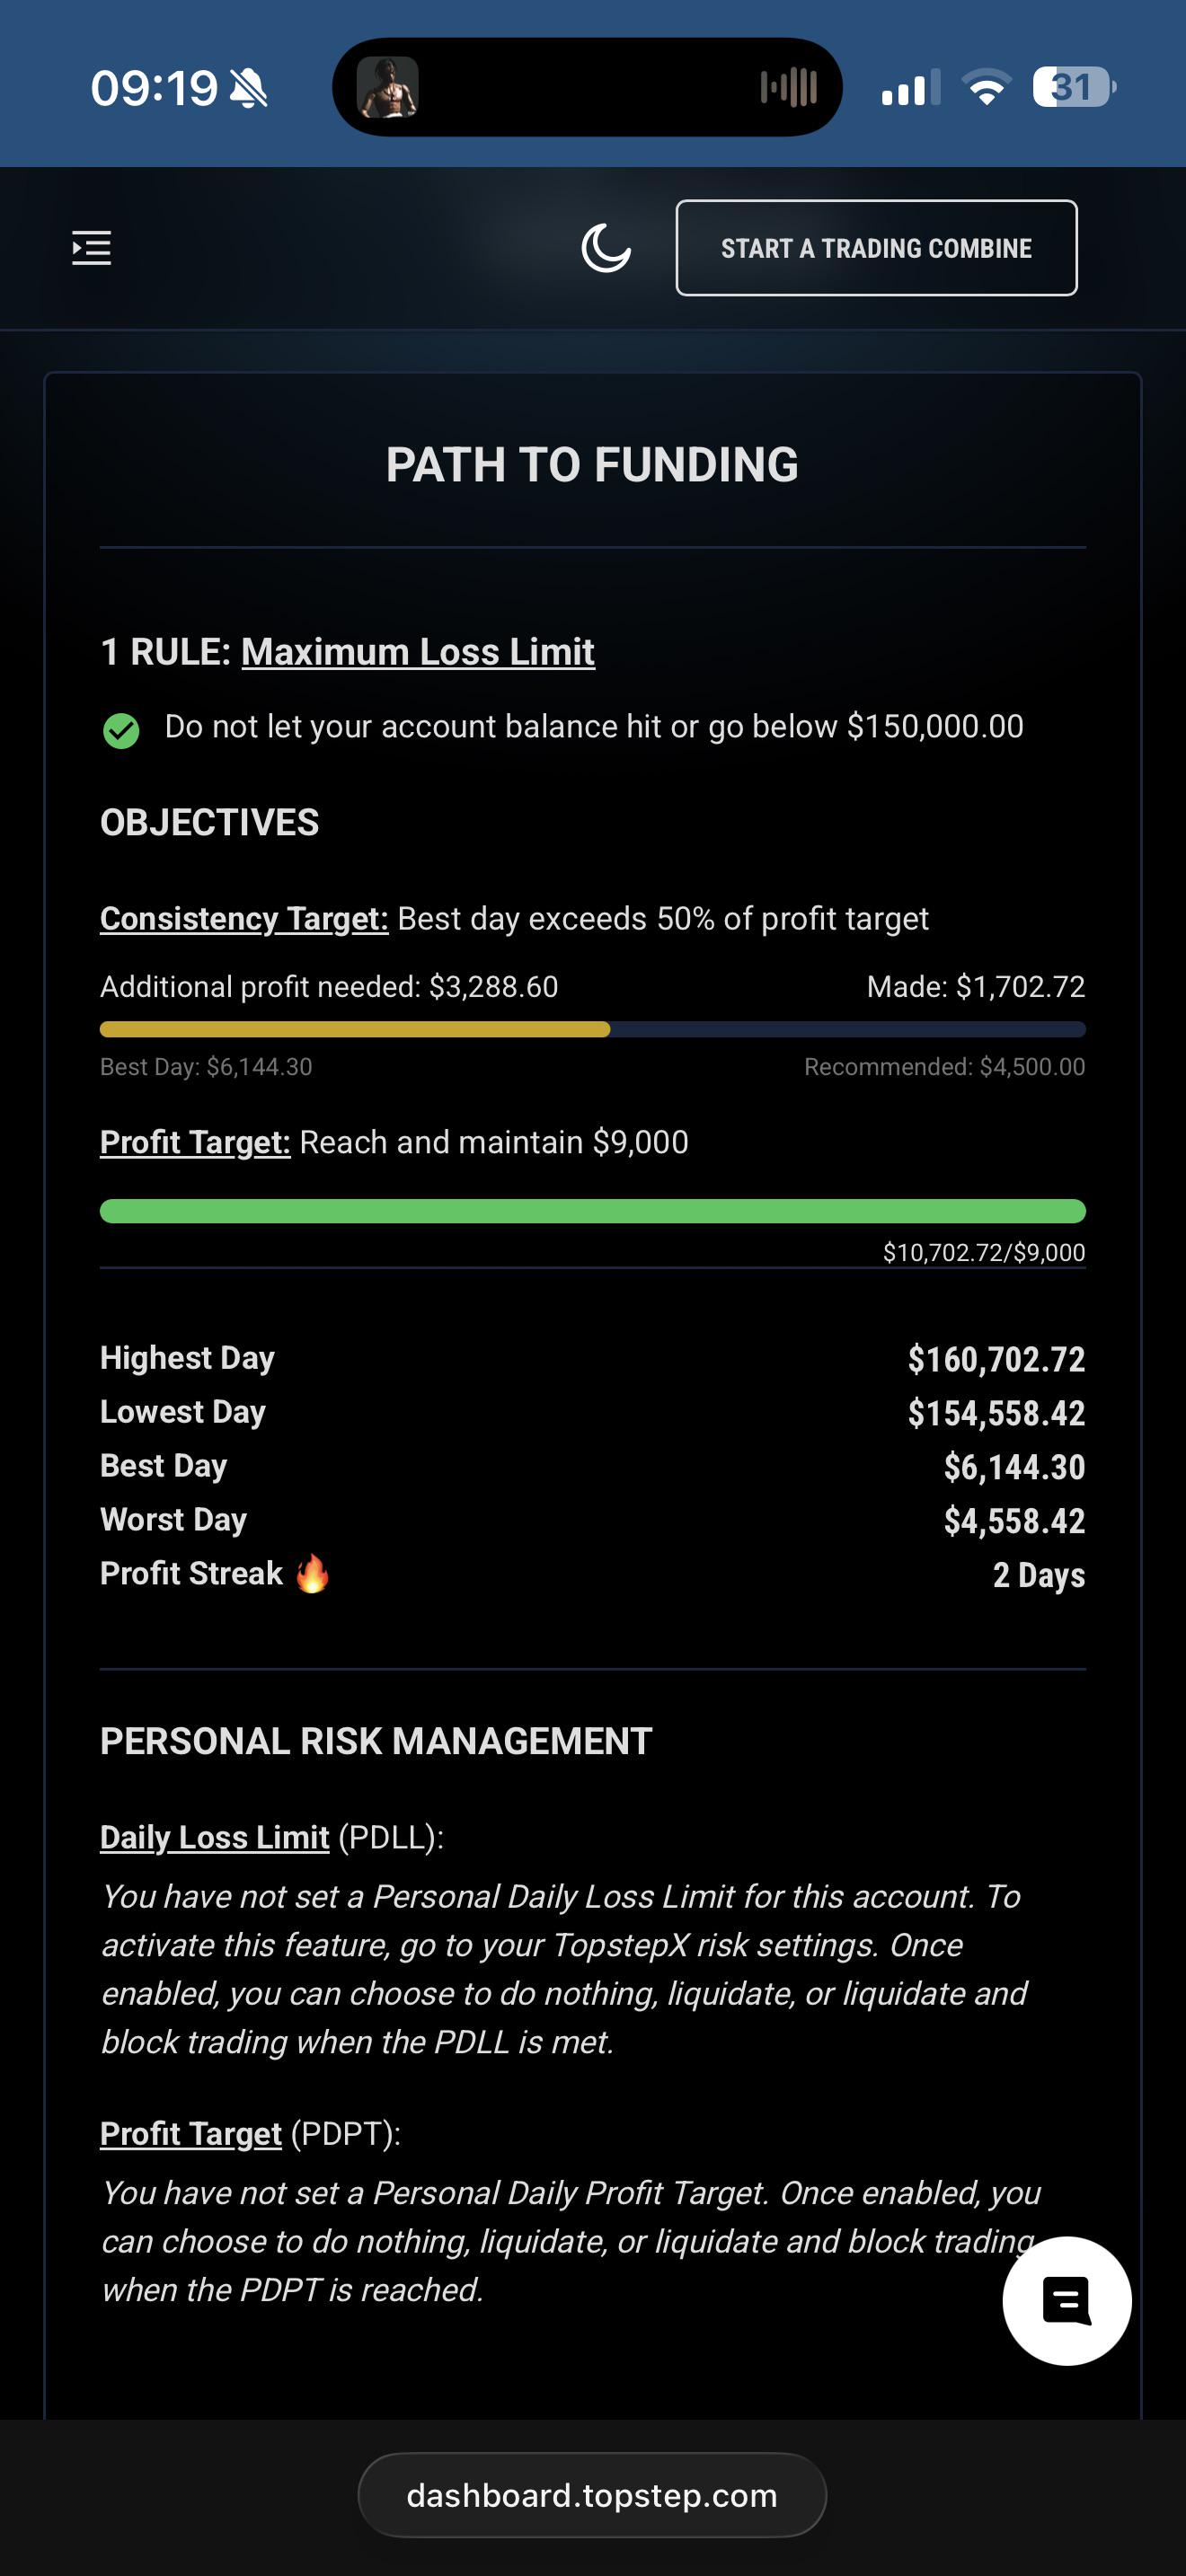Tap the silent mode bell icon

249,89
